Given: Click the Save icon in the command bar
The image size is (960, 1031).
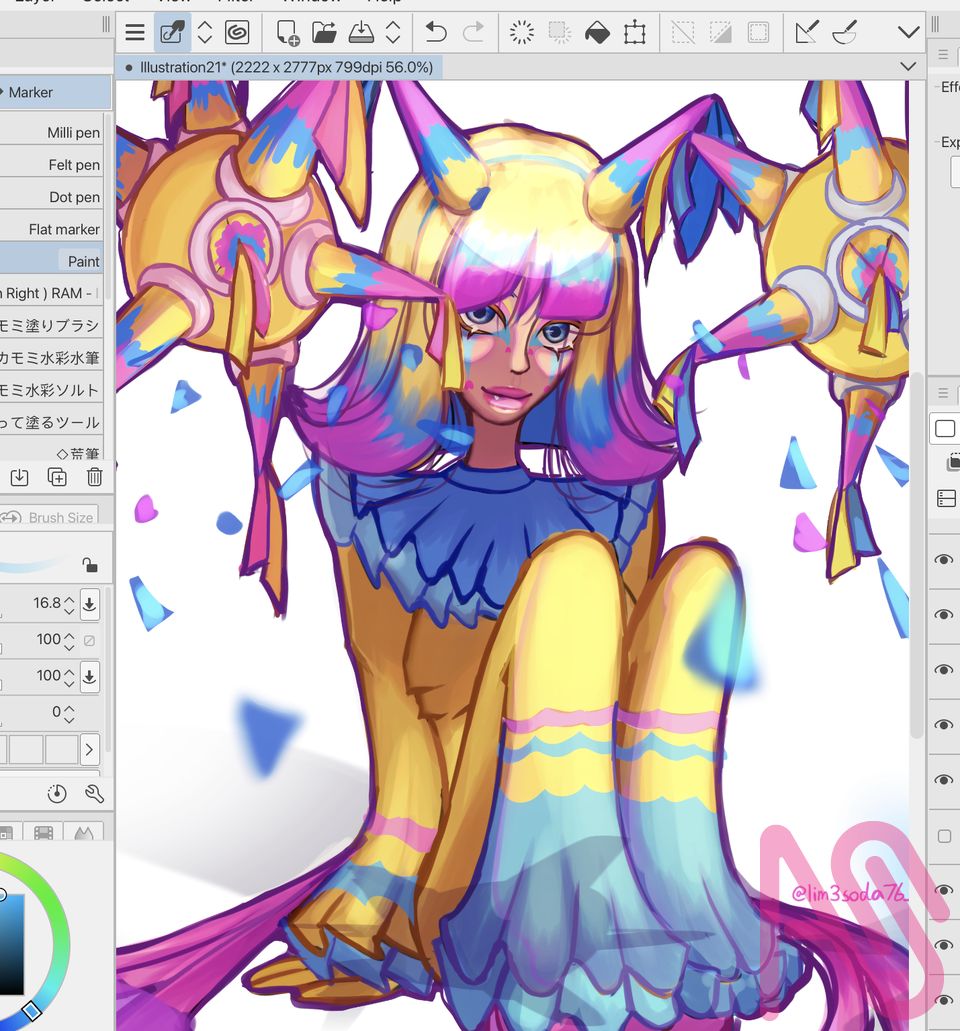Looking at the screenshot, I should pyautogui.click(x=361, y=33).
